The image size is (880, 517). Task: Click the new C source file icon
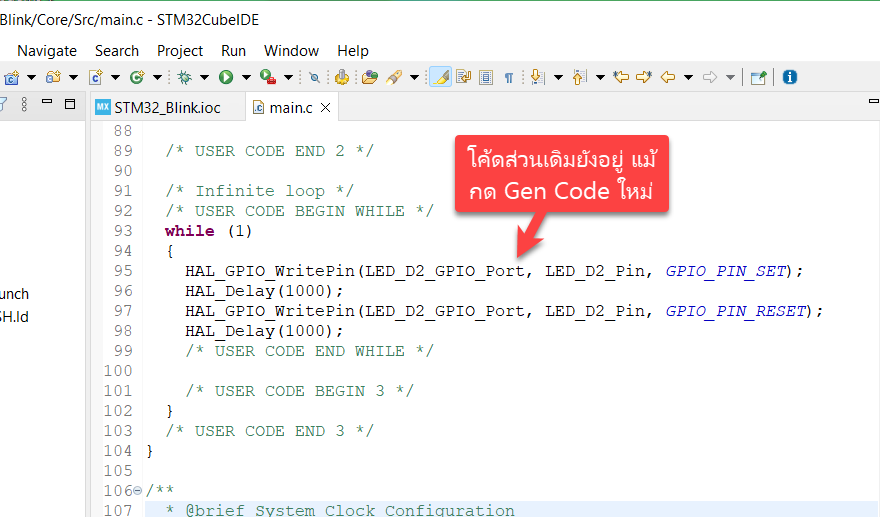pyautogui.click(x=95, y=77)
